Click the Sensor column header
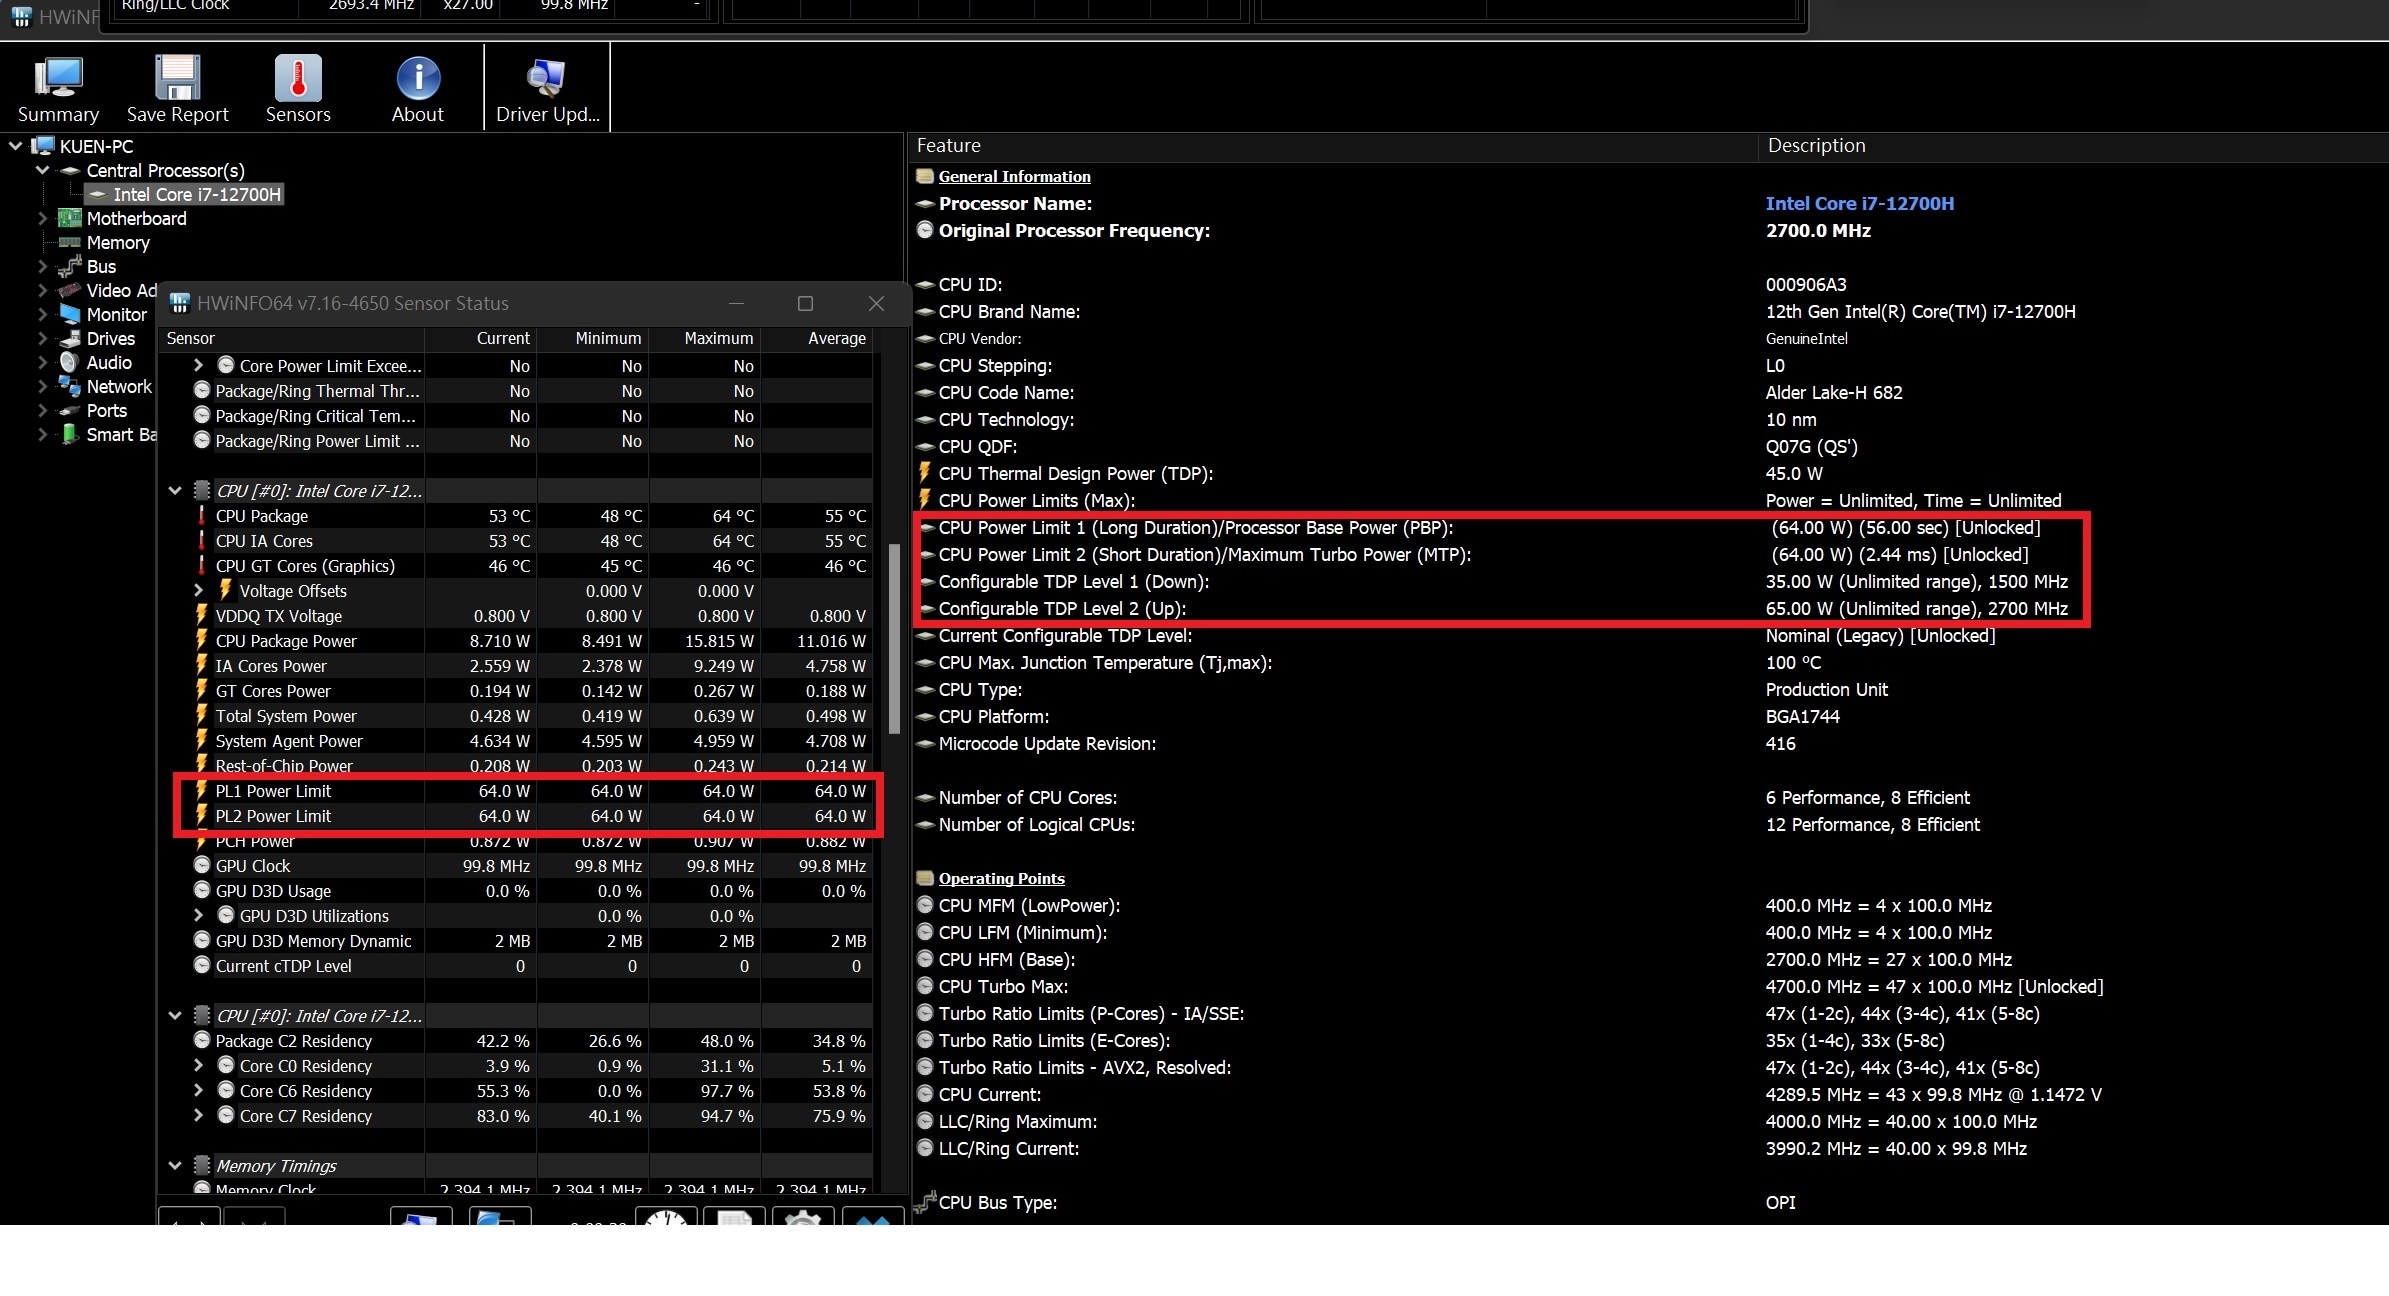 [292, 338]
